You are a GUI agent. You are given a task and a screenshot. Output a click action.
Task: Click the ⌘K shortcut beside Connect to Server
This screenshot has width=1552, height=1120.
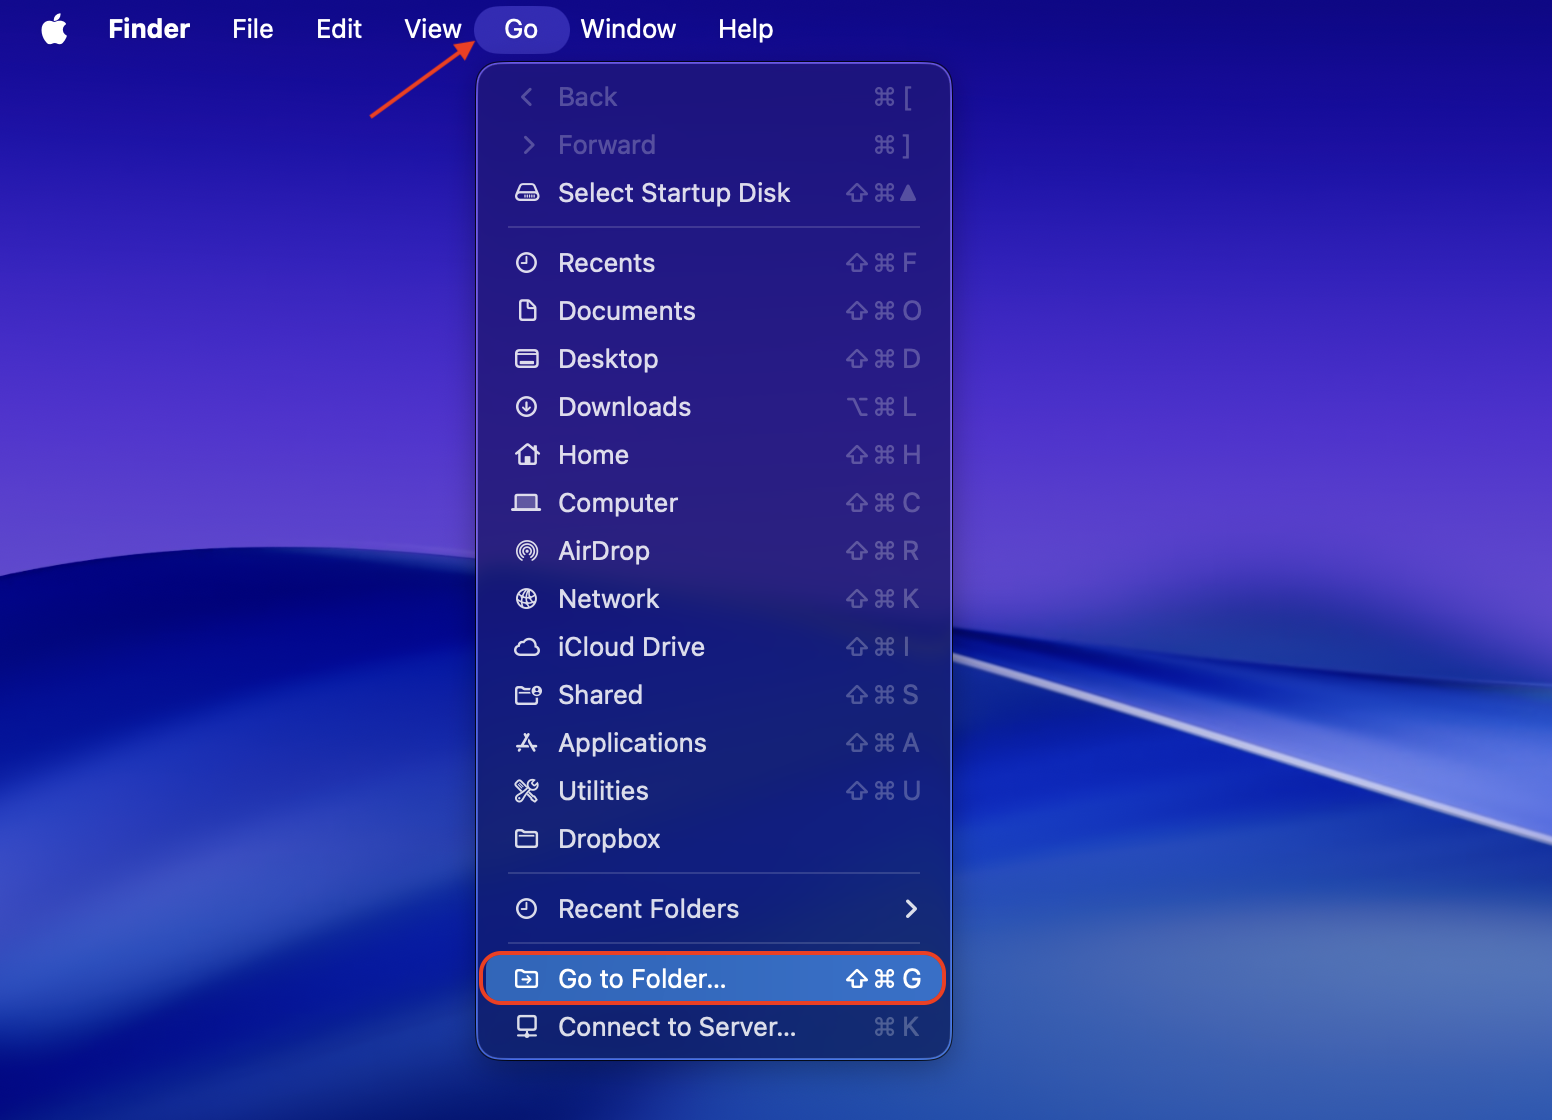click(x=896, y=1027)
